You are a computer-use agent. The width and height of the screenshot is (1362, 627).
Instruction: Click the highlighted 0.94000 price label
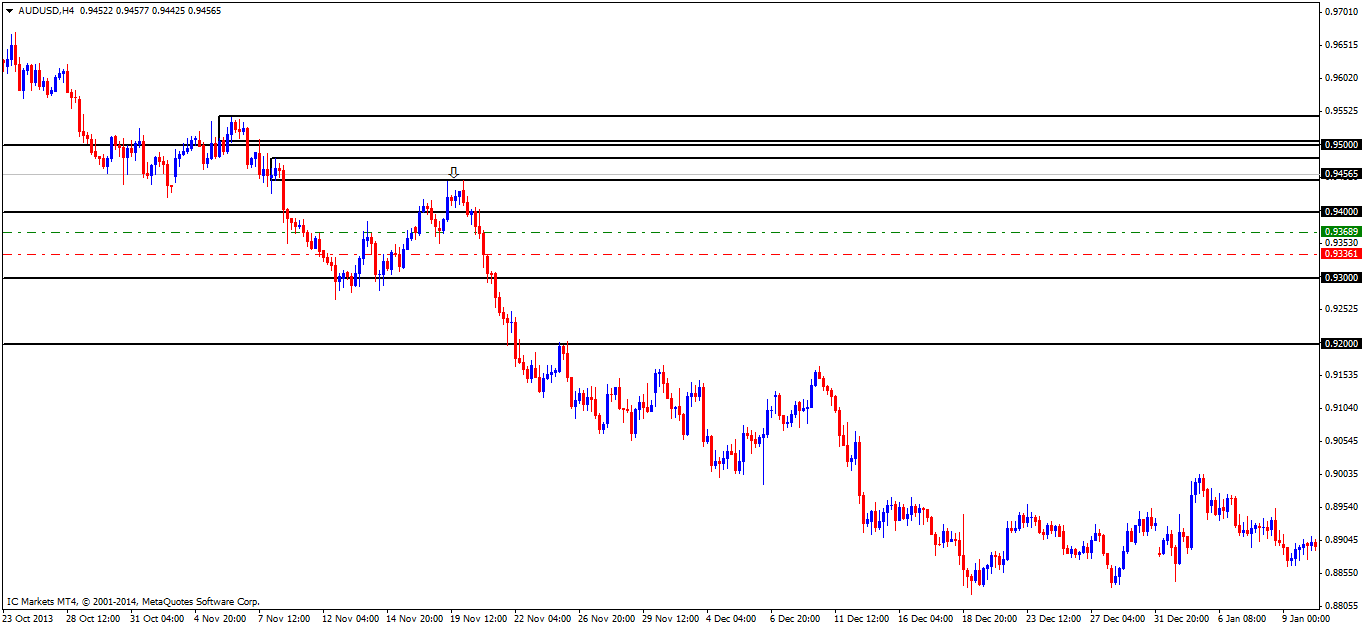1341,211
